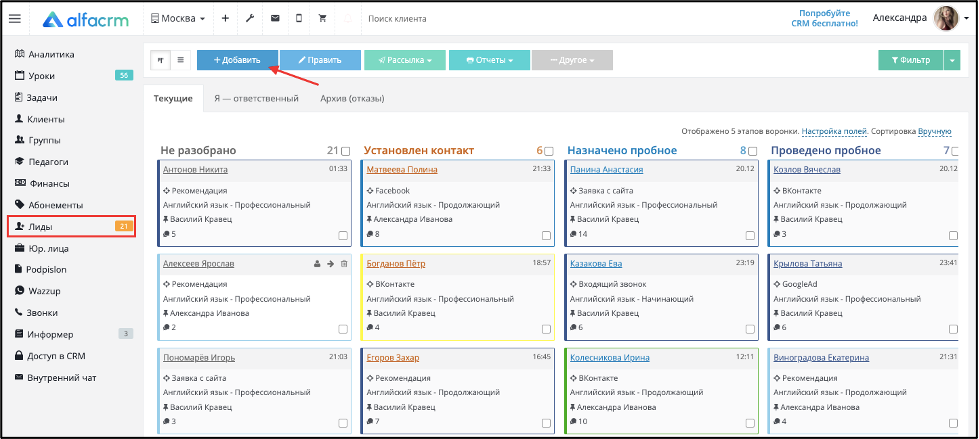
Task: Open the Рассылка dropdown button
Action: (405, 60)
